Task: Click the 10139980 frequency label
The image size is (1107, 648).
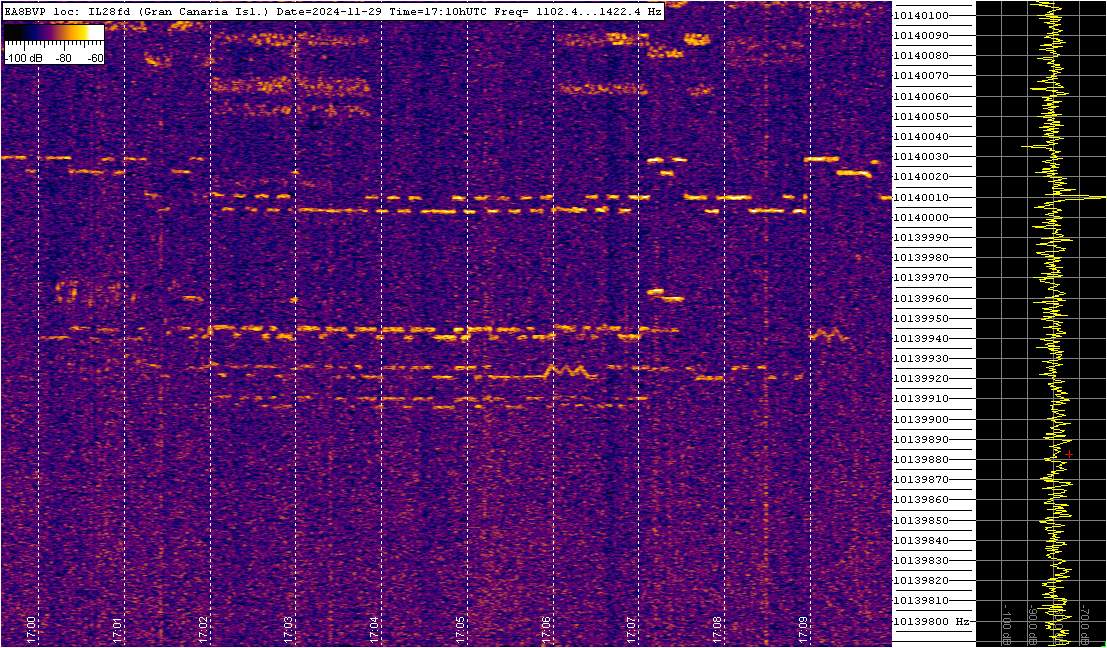Action: click(921, 258)
